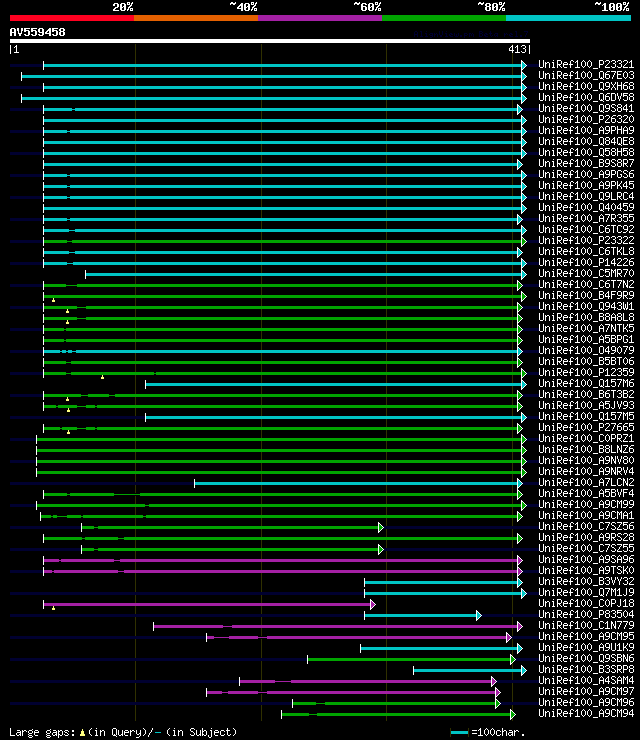Click the UniRef100_P27665 label
Viewport: 640px width, 740px height.
pos(586,427)
